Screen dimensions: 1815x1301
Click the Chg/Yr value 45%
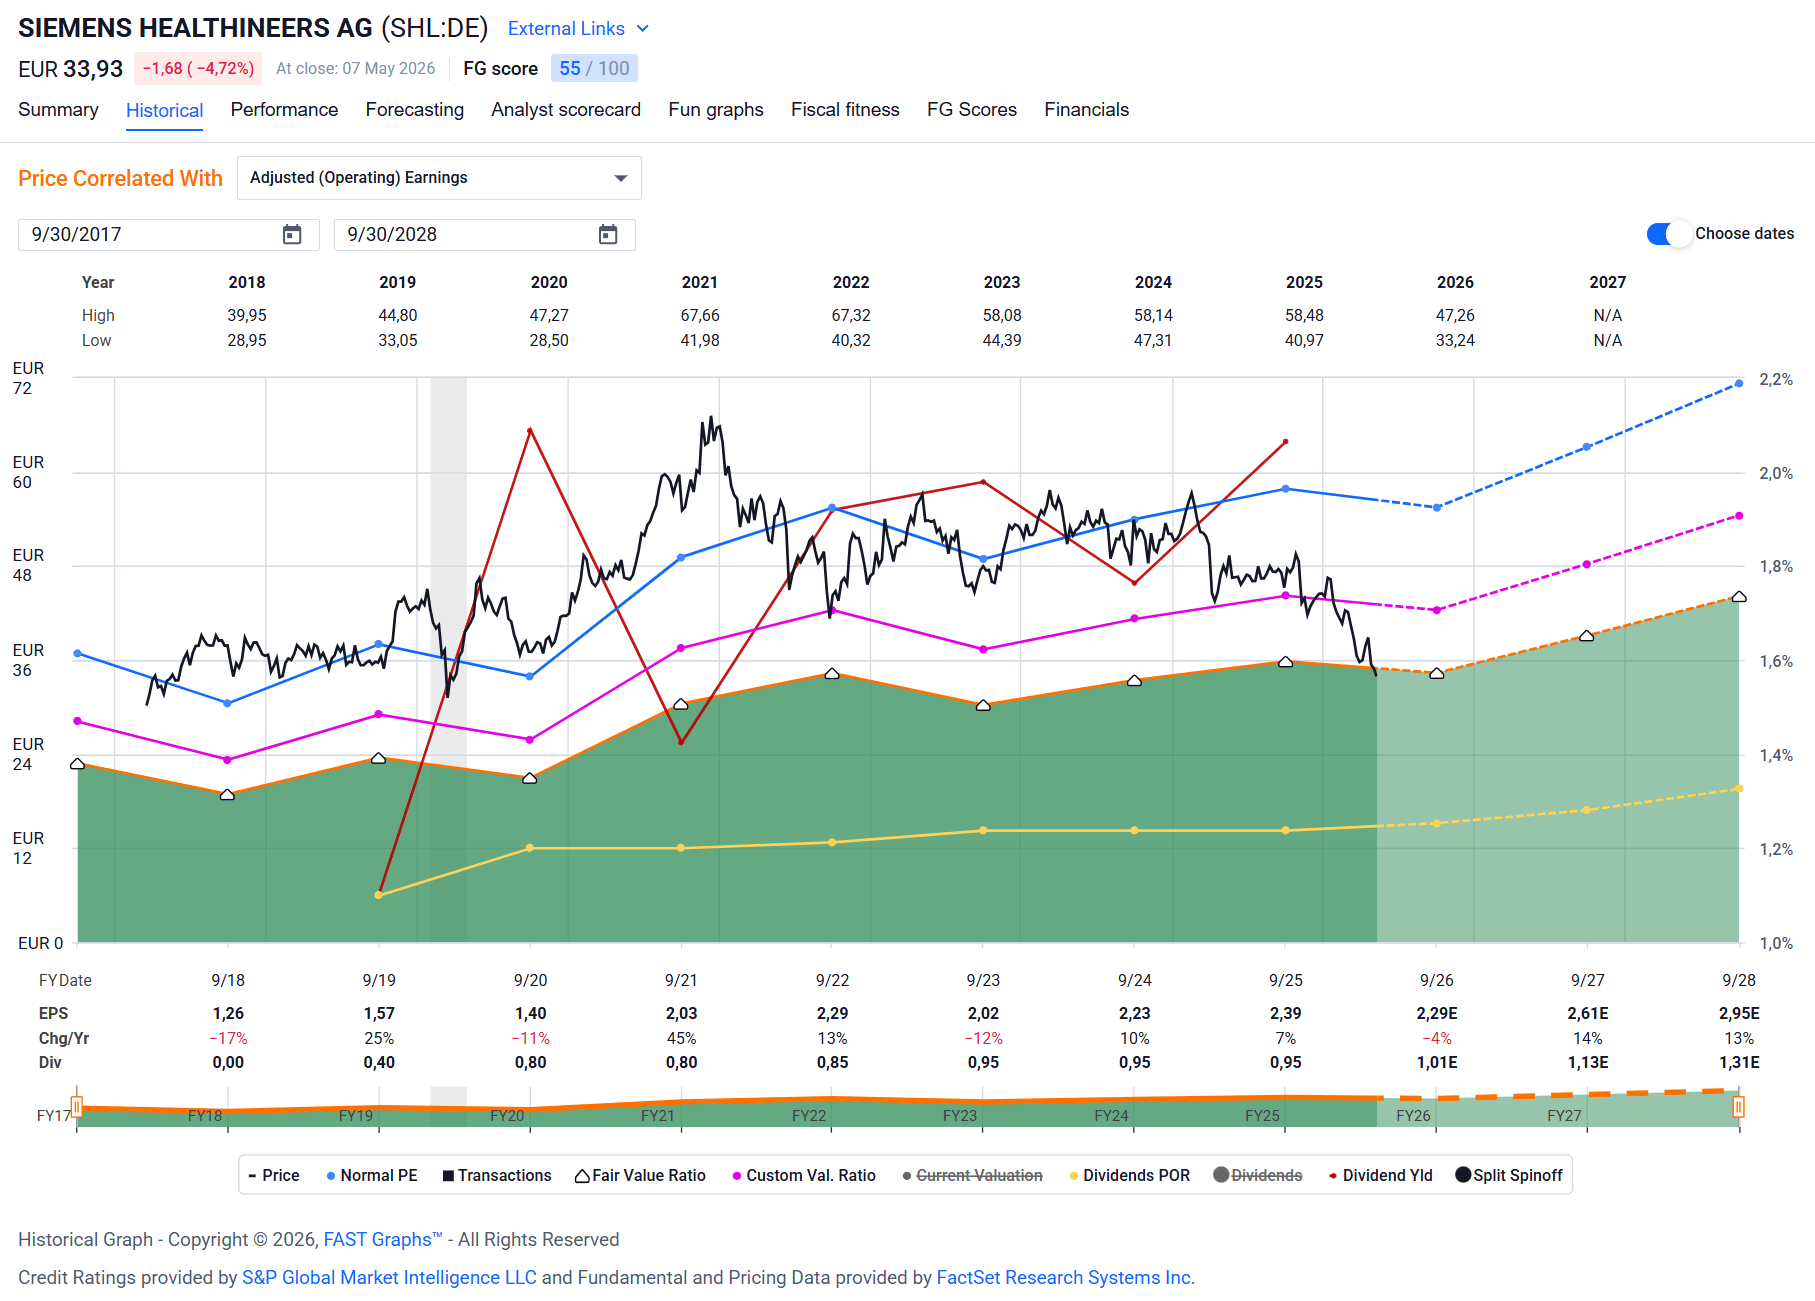click(x=681, y=1038)
